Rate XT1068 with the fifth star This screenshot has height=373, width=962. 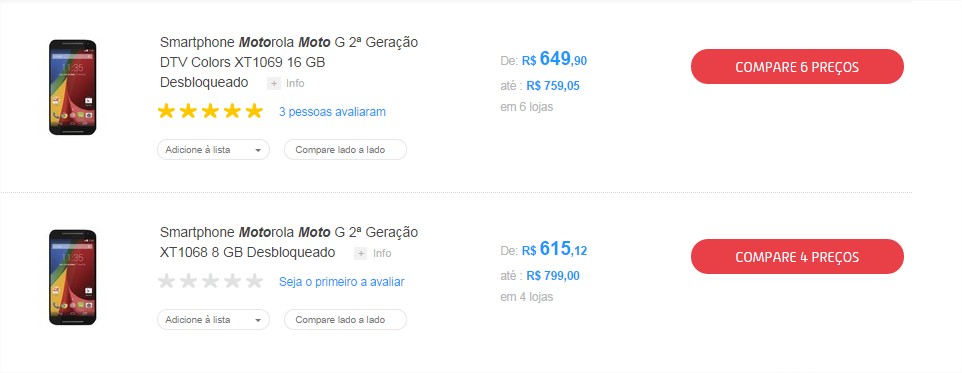pos(254,282)
